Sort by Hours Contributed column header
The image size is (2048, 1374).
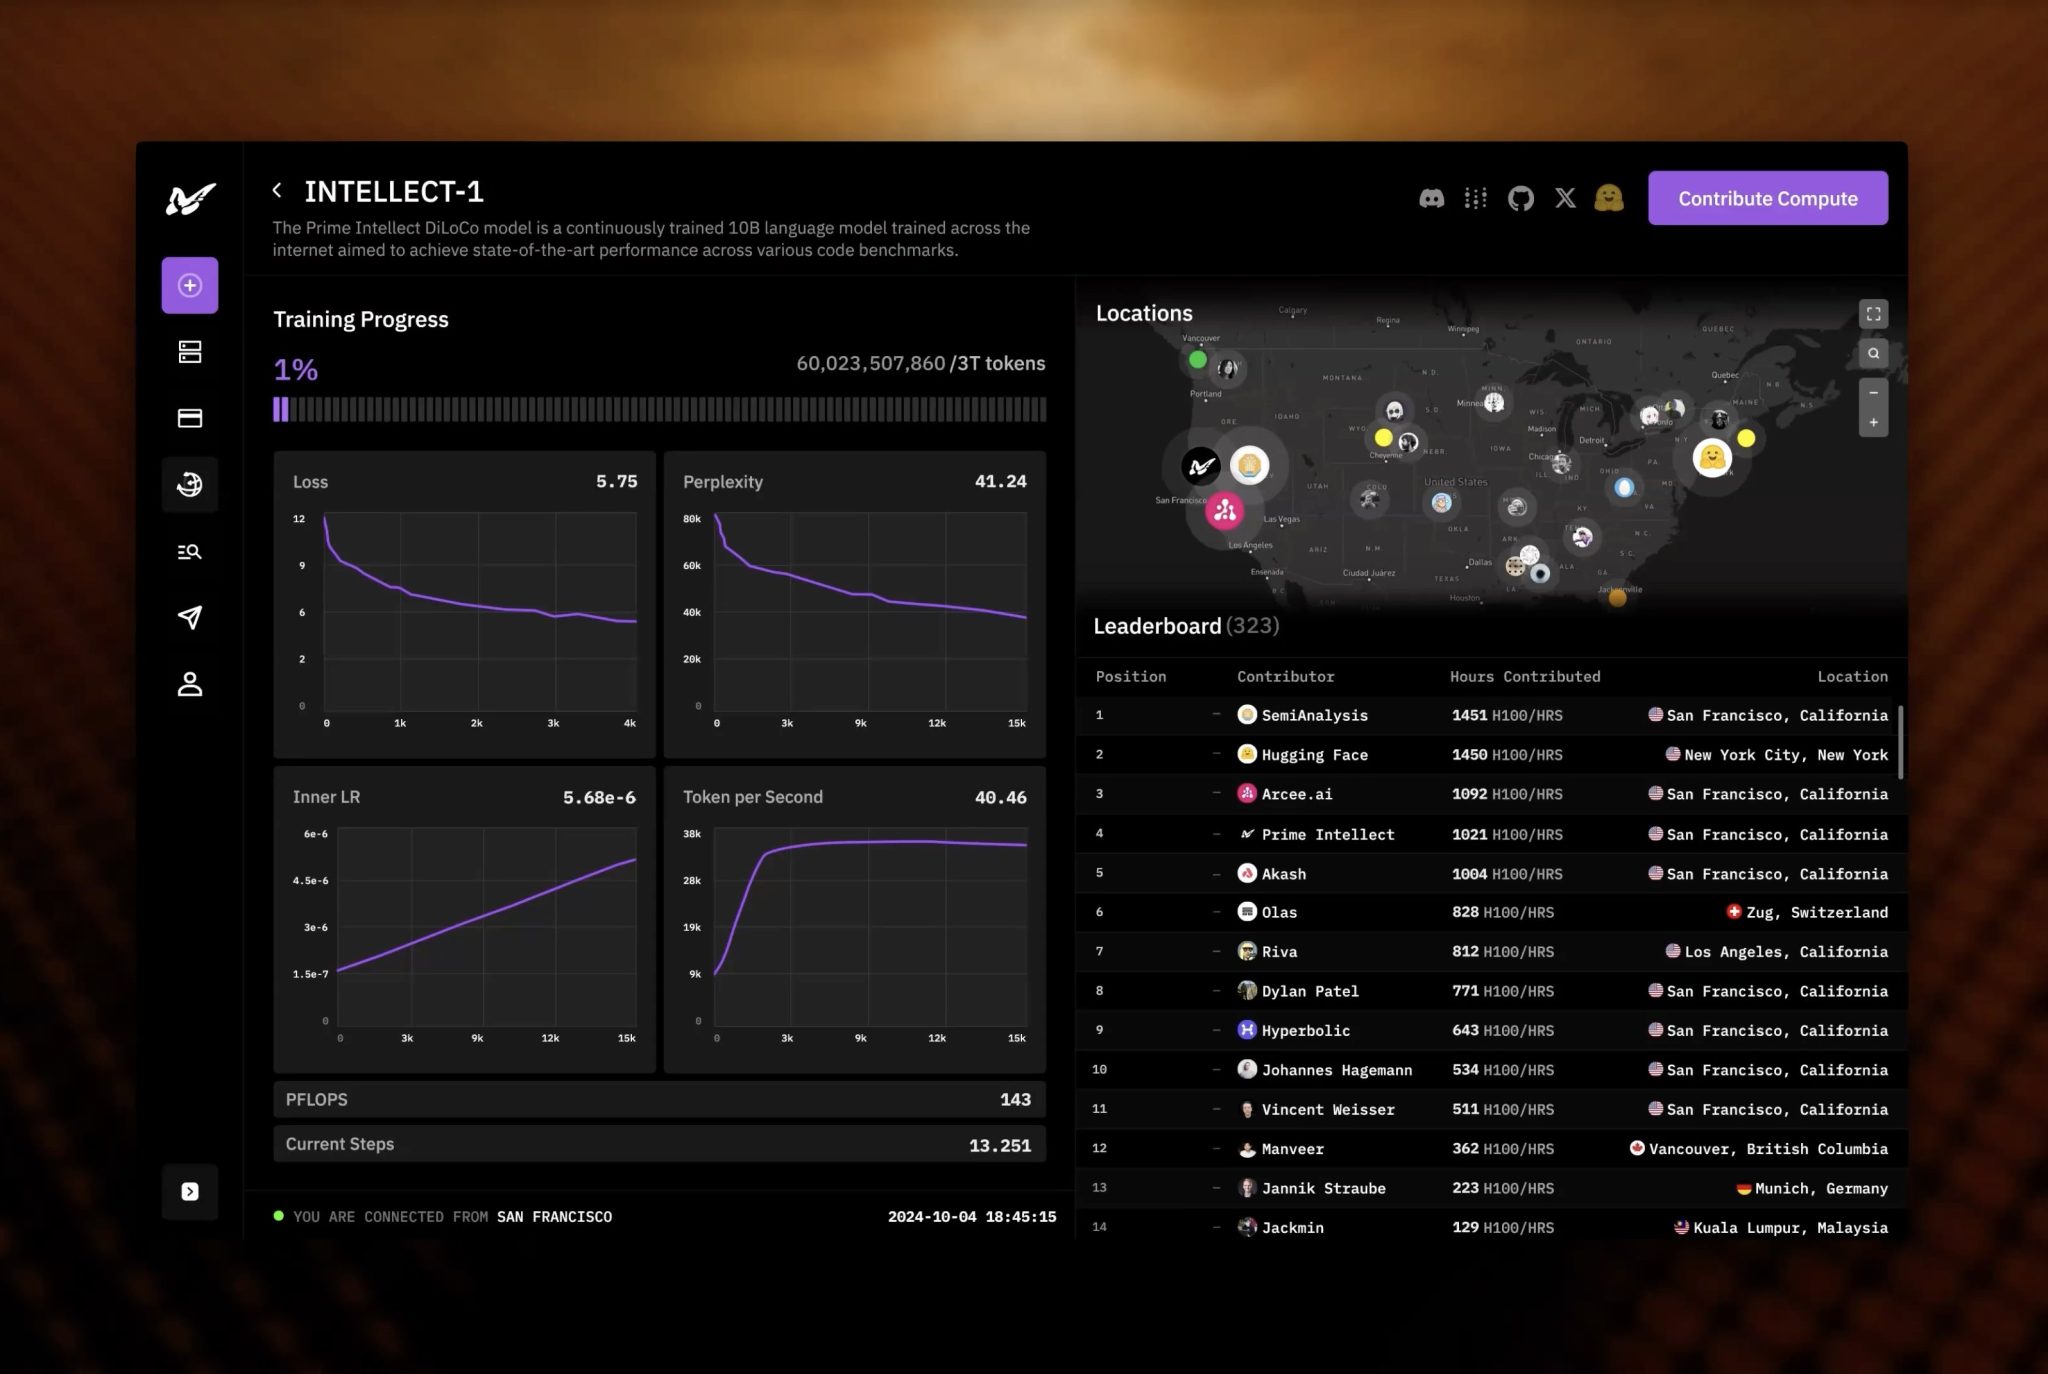(x=1525, y=677)
